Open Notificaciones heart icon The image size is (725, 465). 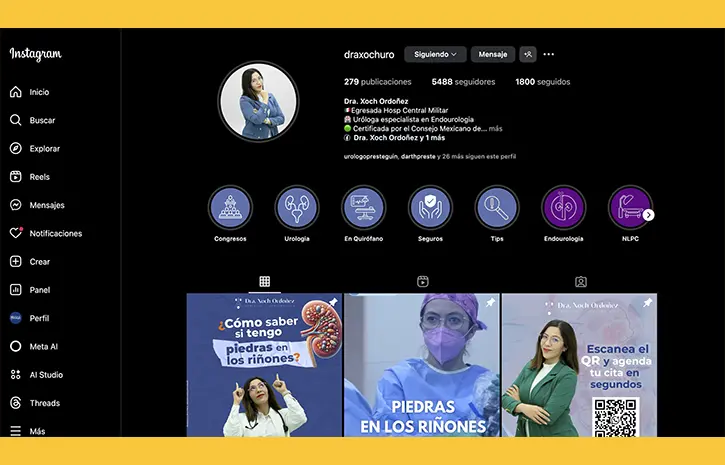(16, 233)
